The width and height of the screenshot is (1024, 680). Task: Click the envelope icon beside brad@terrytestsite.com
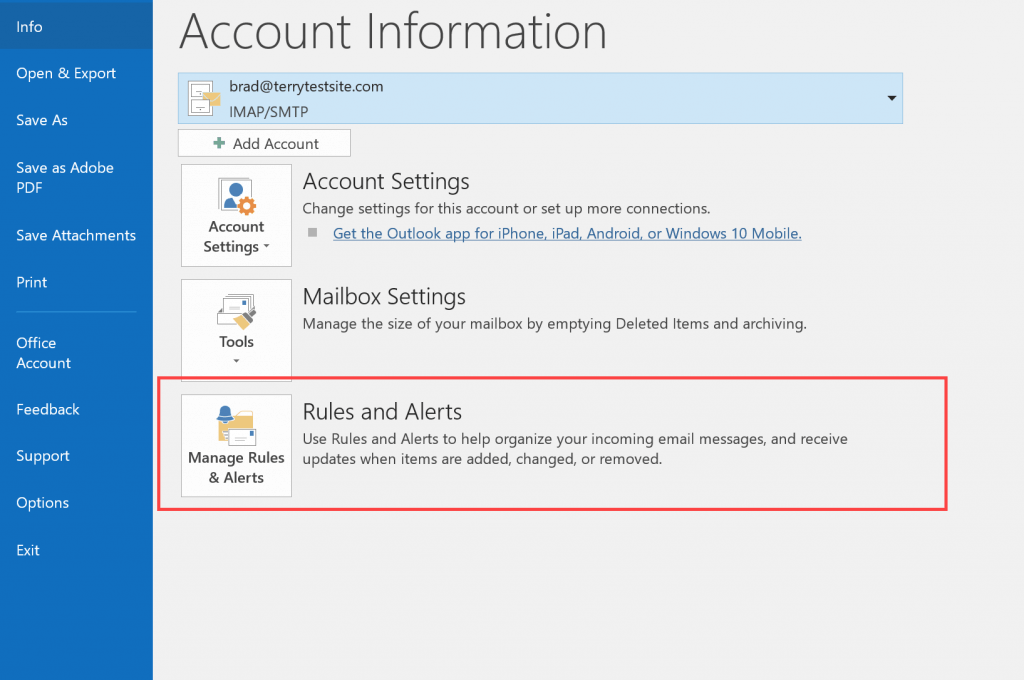[x=204, y=97]
